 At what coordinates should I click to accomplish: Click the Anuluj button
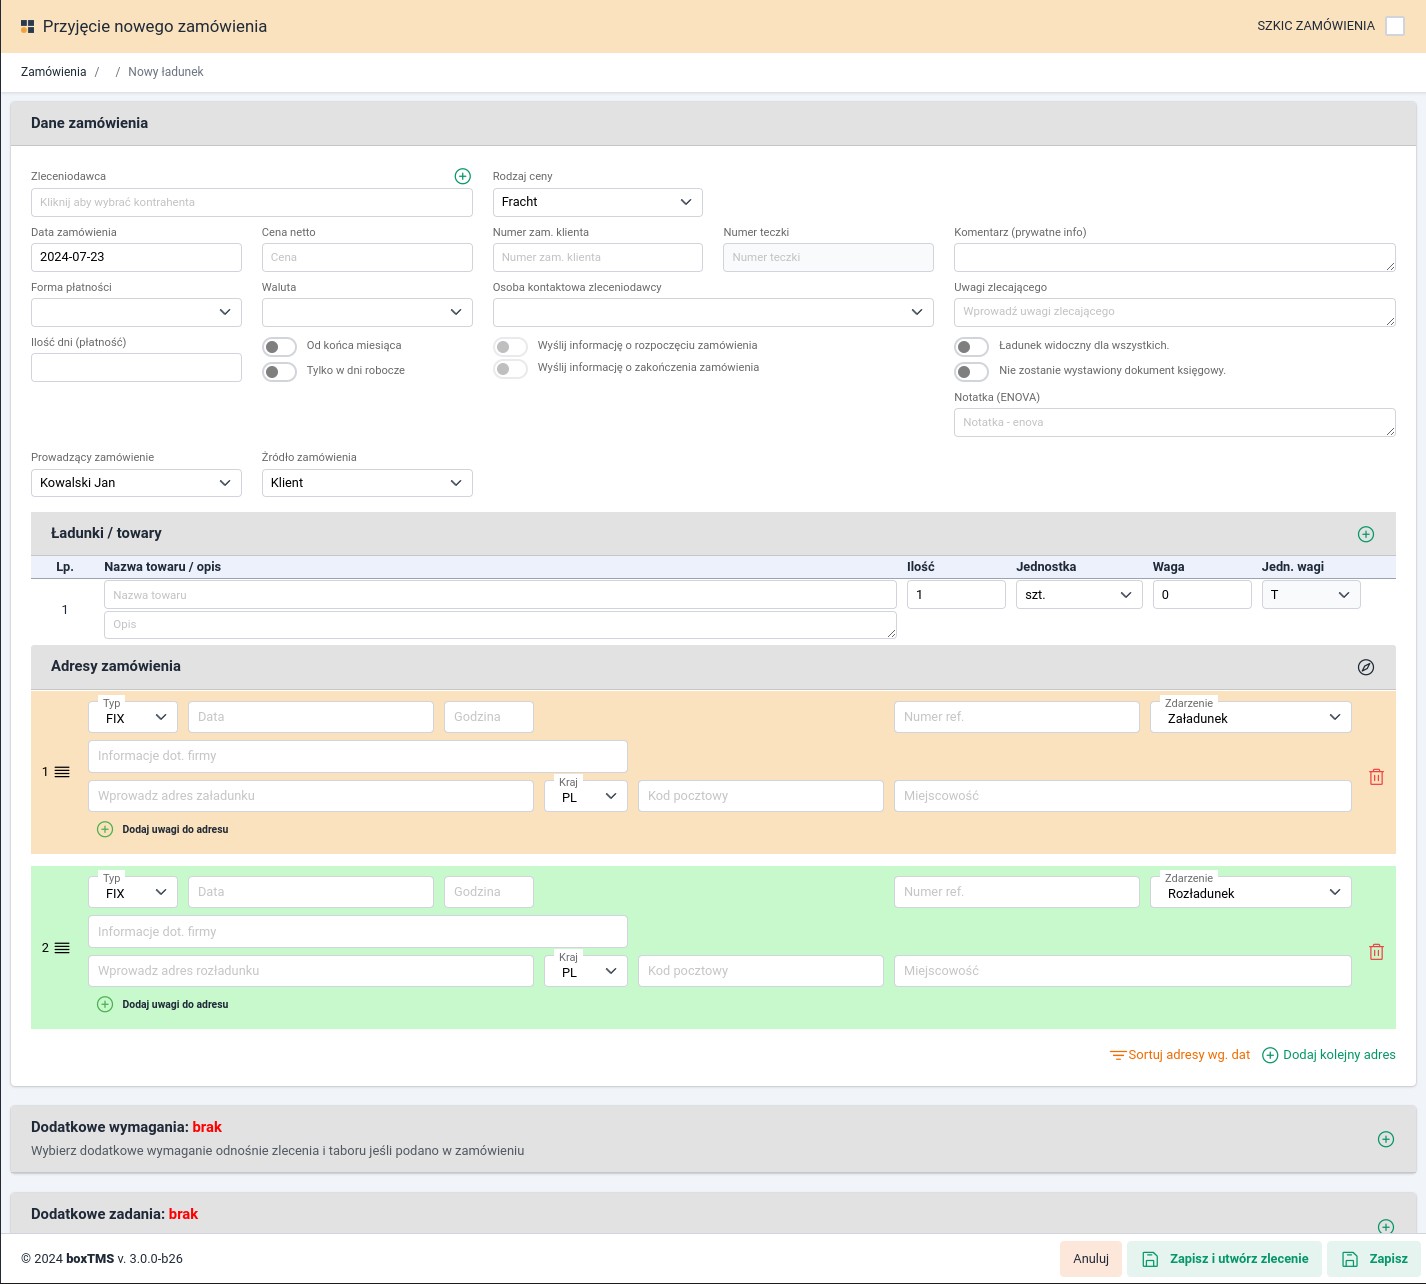(1091, 1259)
